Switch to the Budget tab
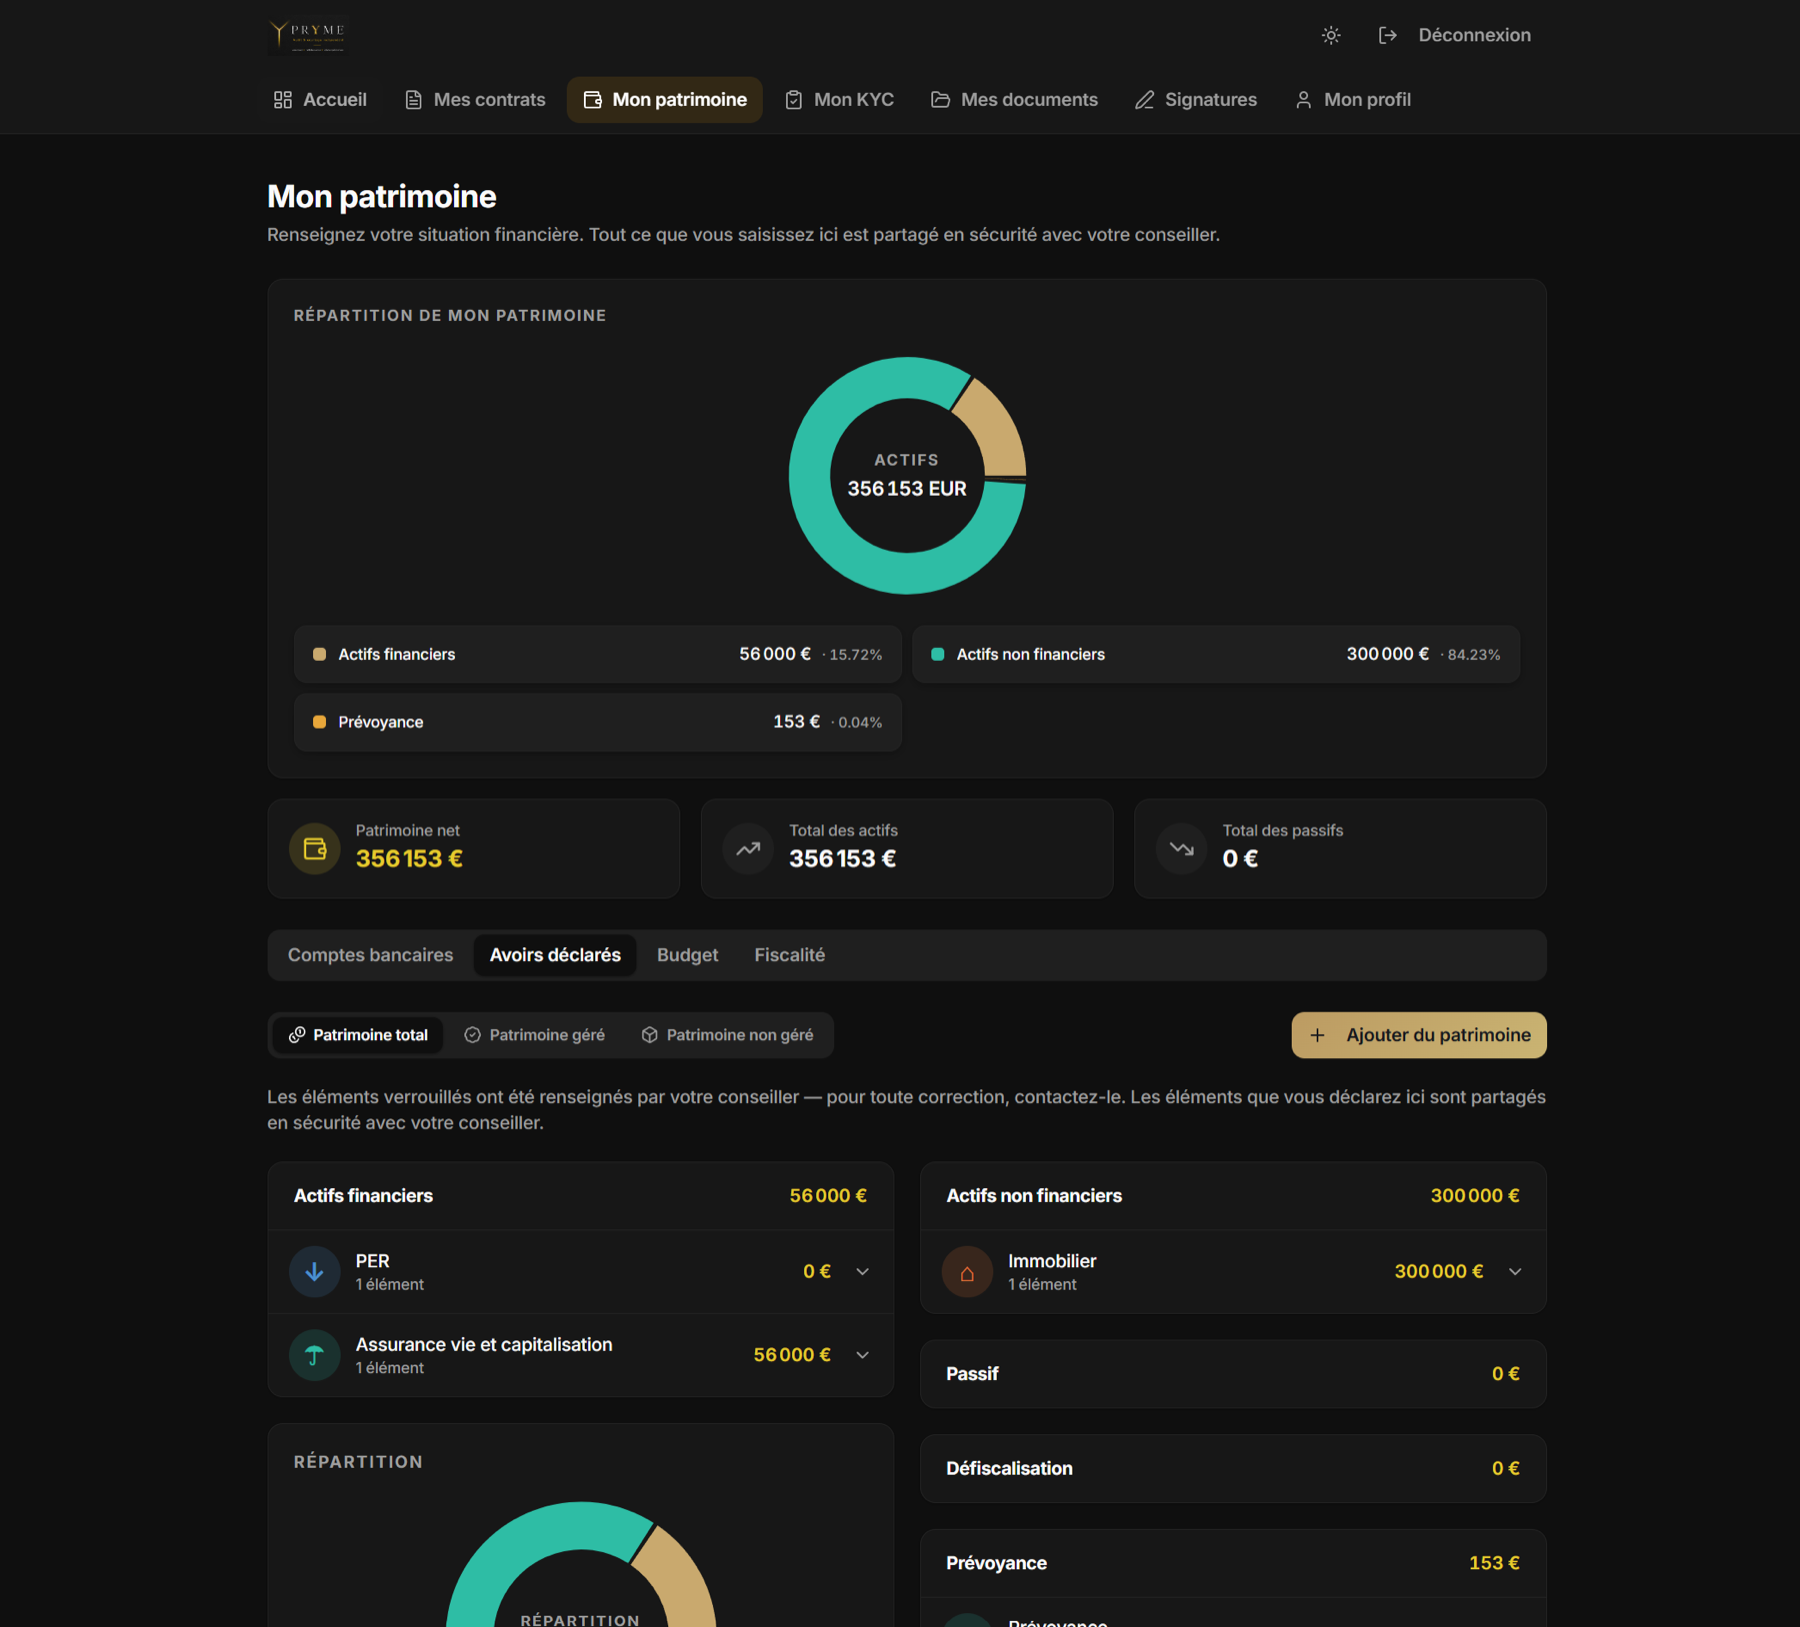Image resolution: width=1800 pixels, height=1627 pixels. point(687,955)
